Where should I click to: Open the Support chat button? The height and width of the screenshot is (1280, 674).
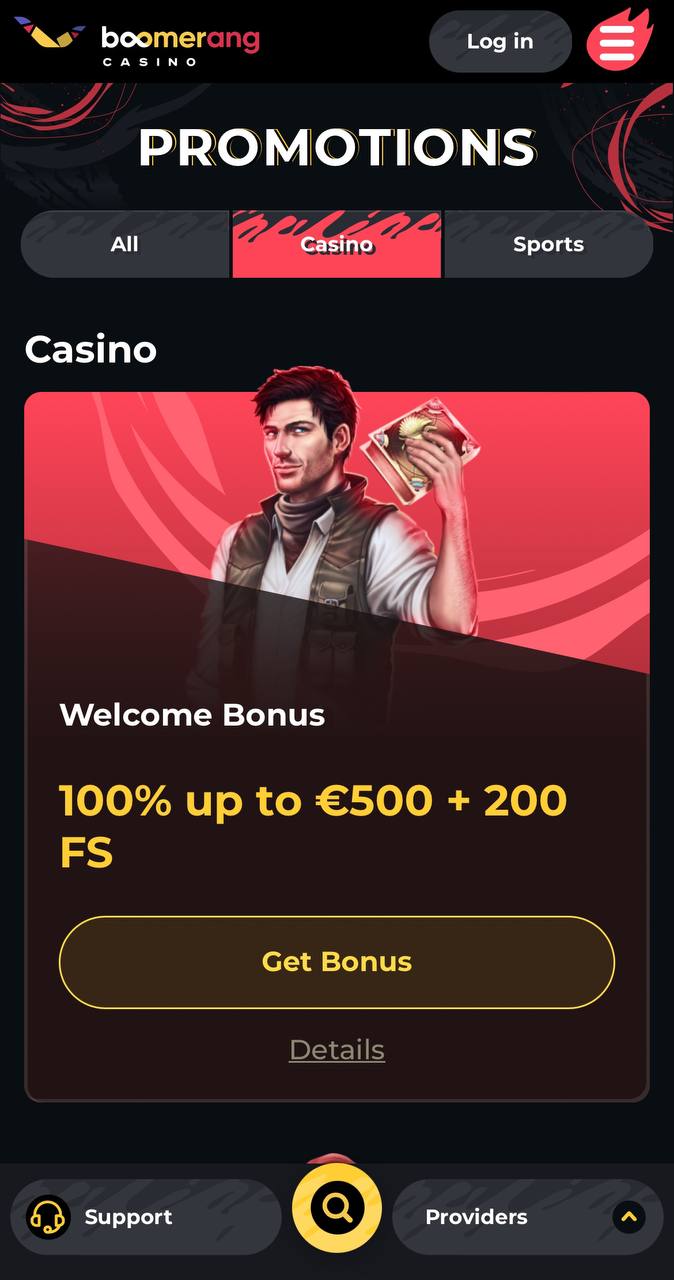(x=146, y=1217)
